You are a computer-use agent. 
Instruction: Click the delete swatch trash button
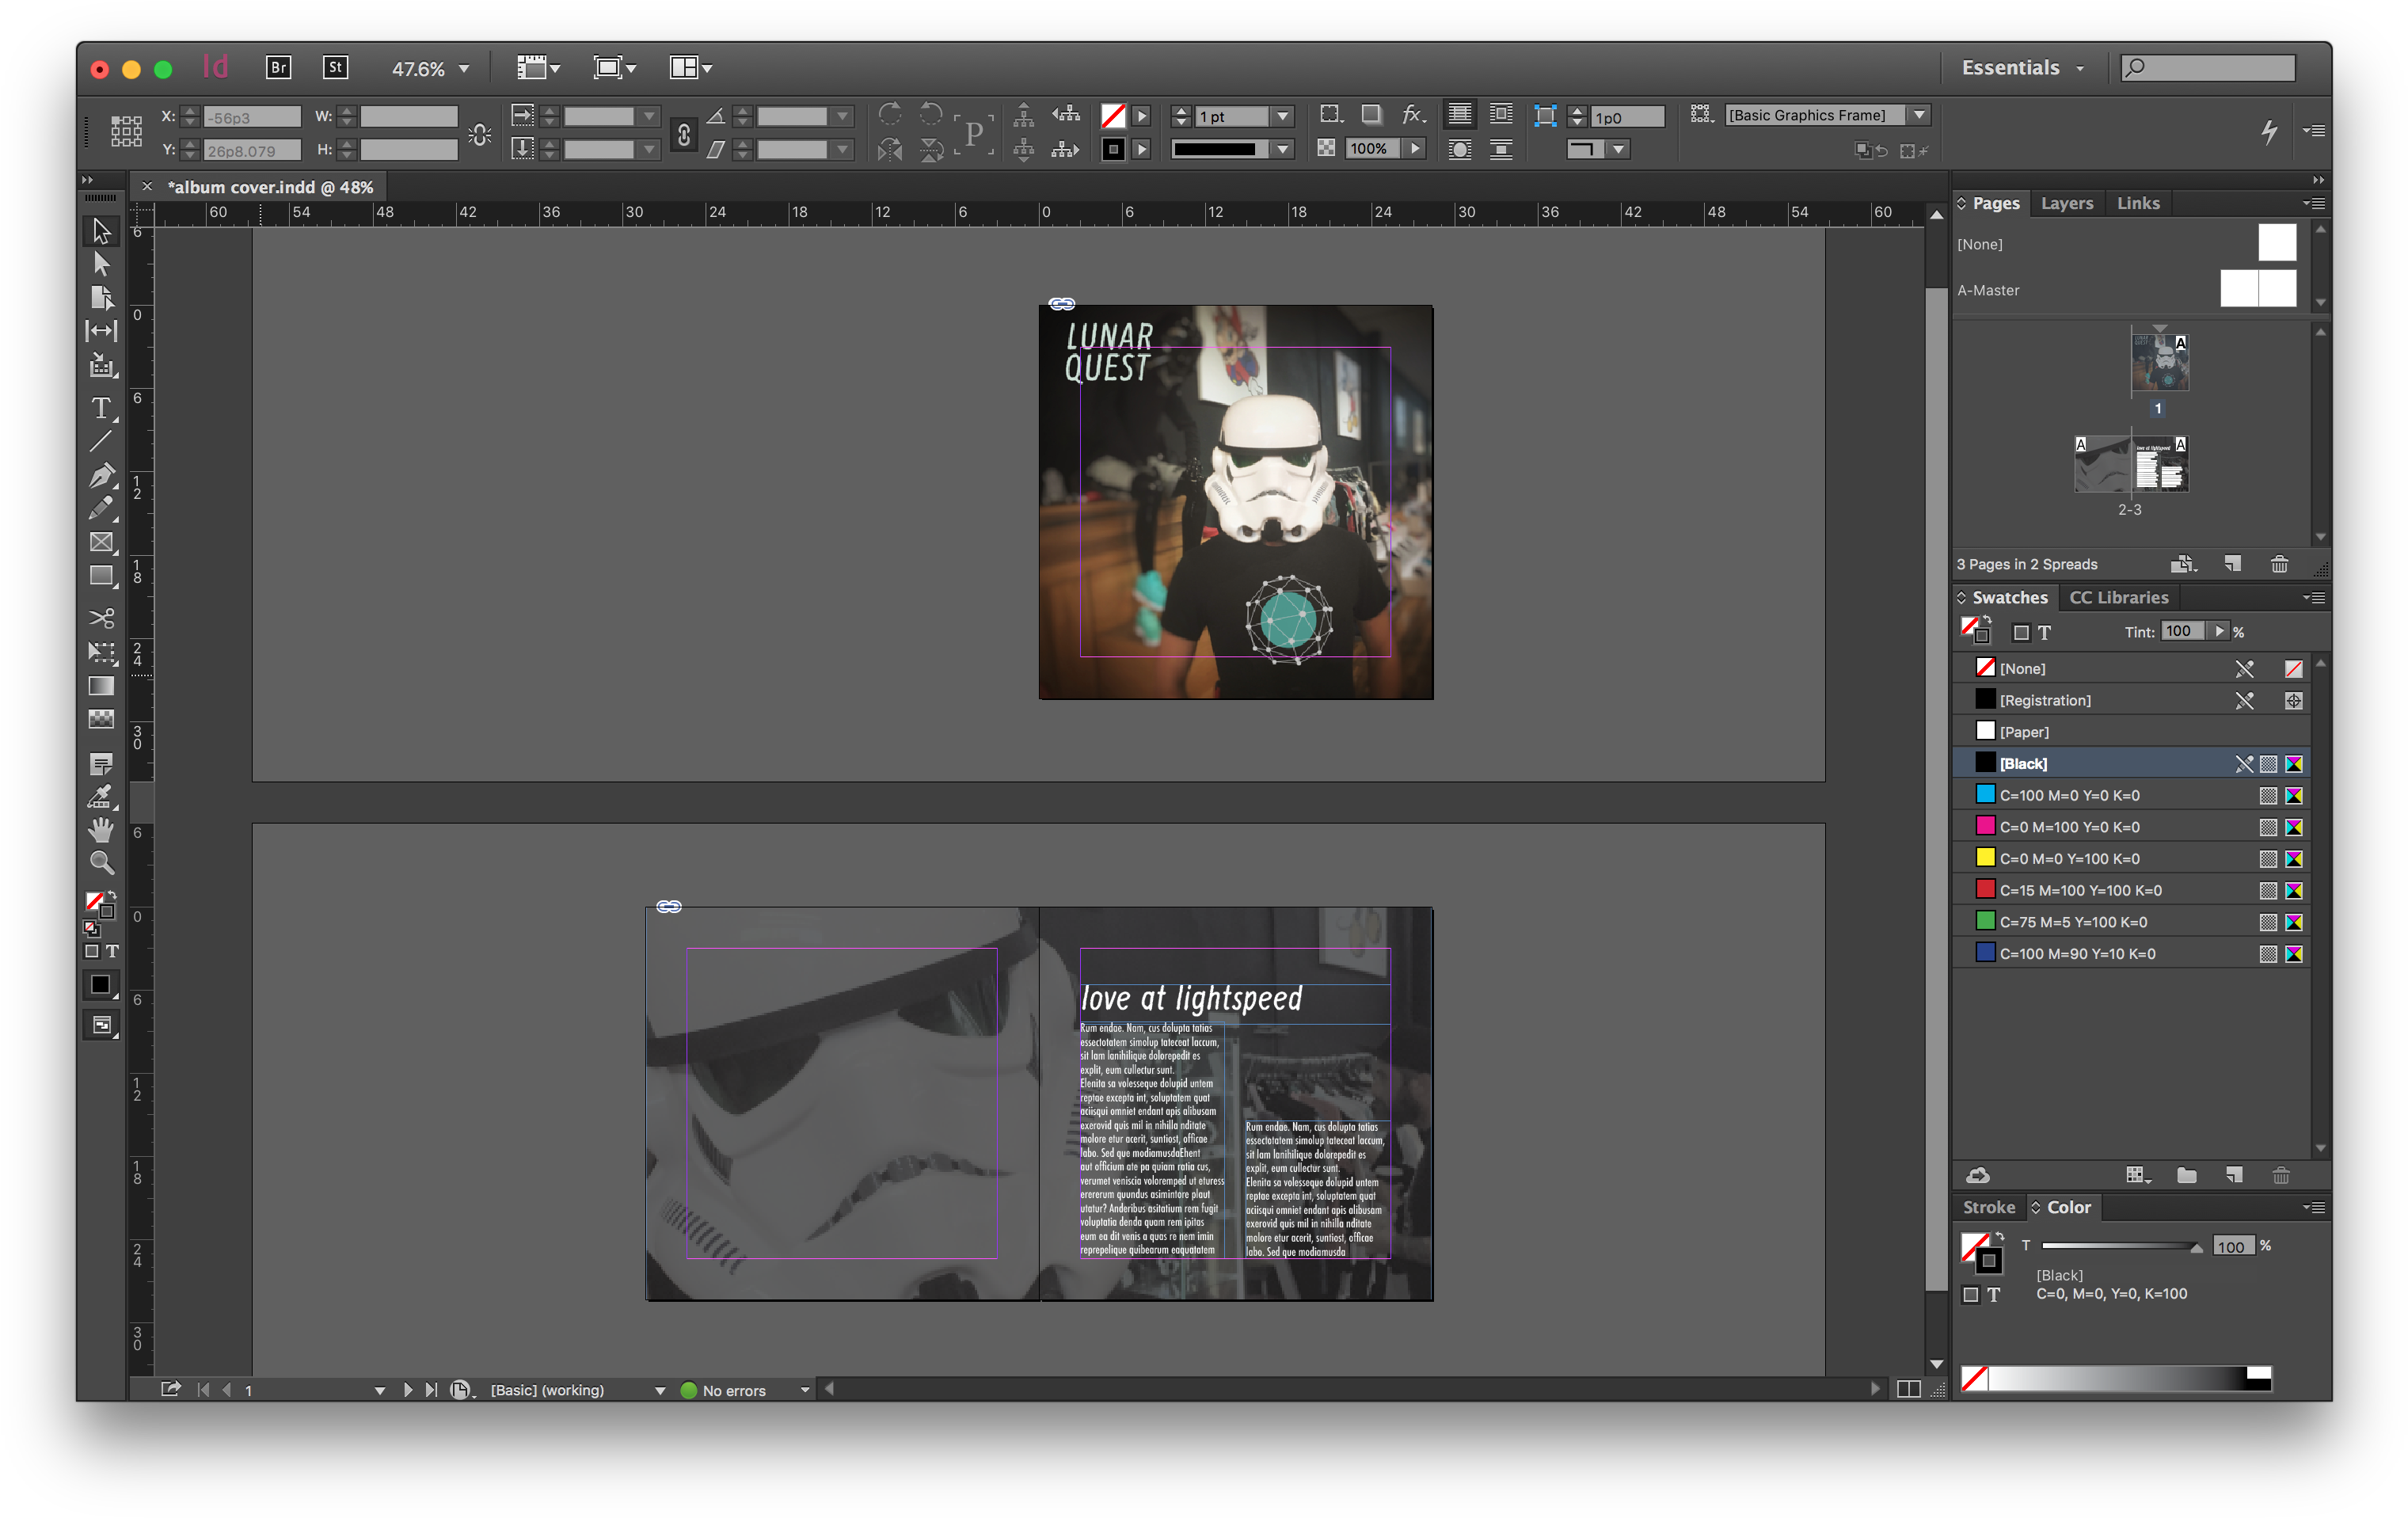pyautogui.click(x=2281, y=1175)
